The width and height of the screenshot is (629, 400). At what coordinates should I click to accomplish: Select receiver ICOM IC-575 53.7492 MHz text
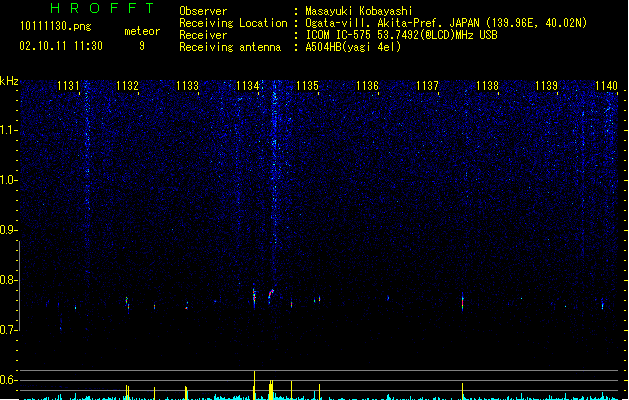pos(401,35)
